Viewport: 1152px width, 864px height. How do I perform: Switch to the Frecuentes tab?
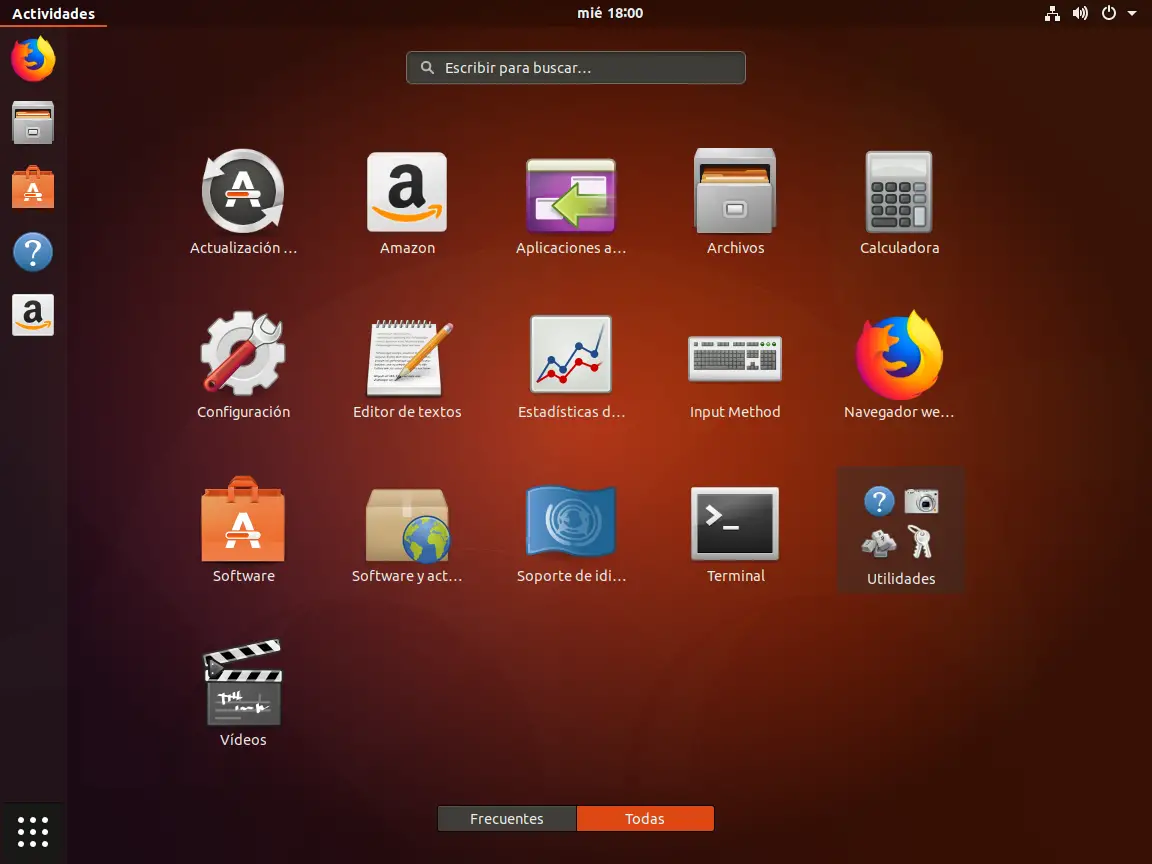click(507, 818)
